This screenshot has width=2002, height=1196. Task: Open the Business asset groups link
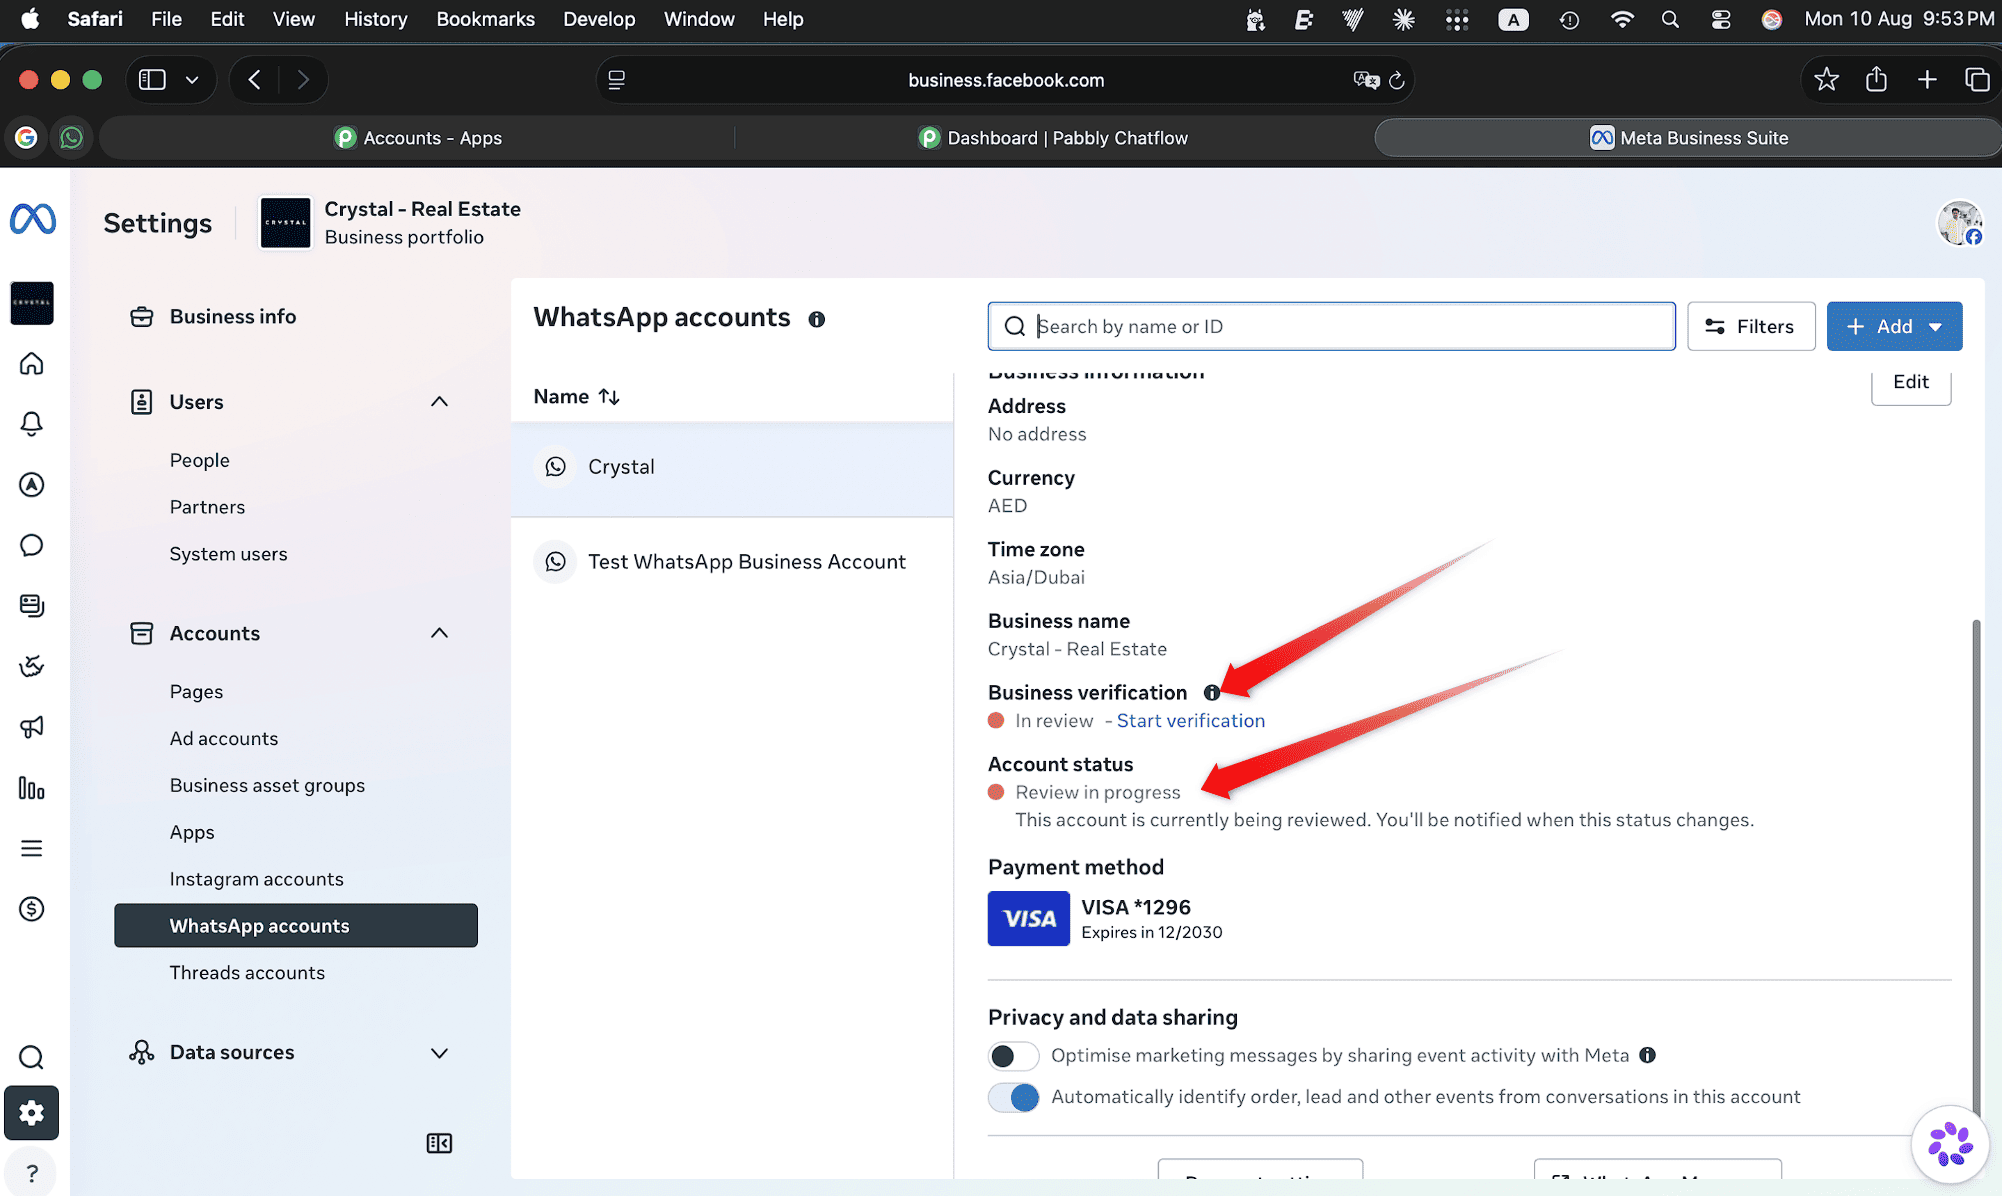[x=267, y=785]
